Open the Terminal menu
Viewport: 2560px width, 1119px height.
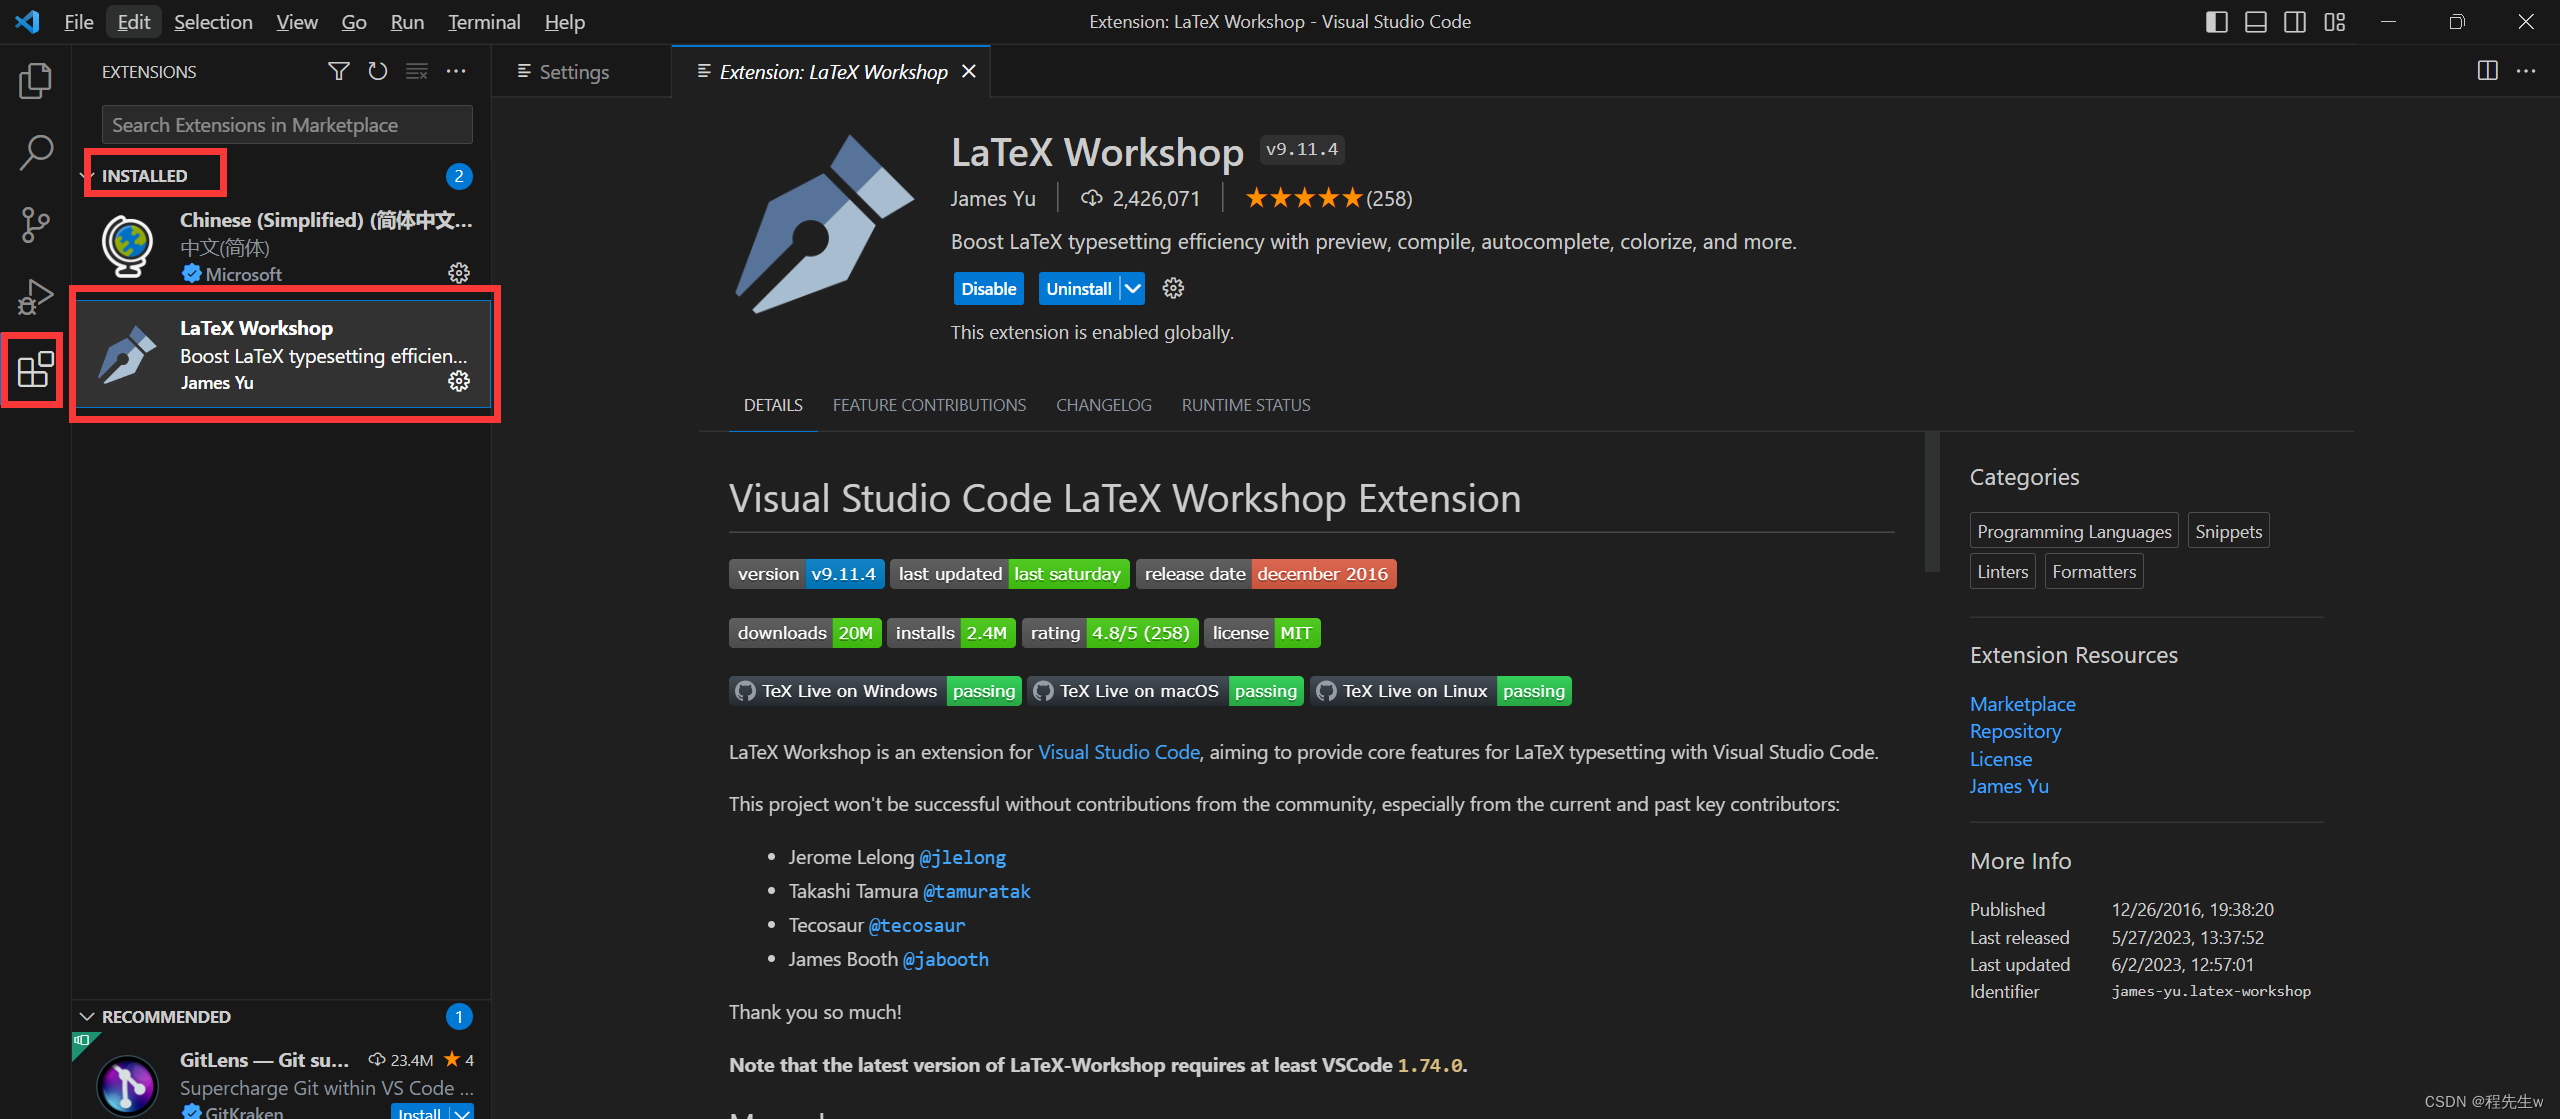coord(483,21)
